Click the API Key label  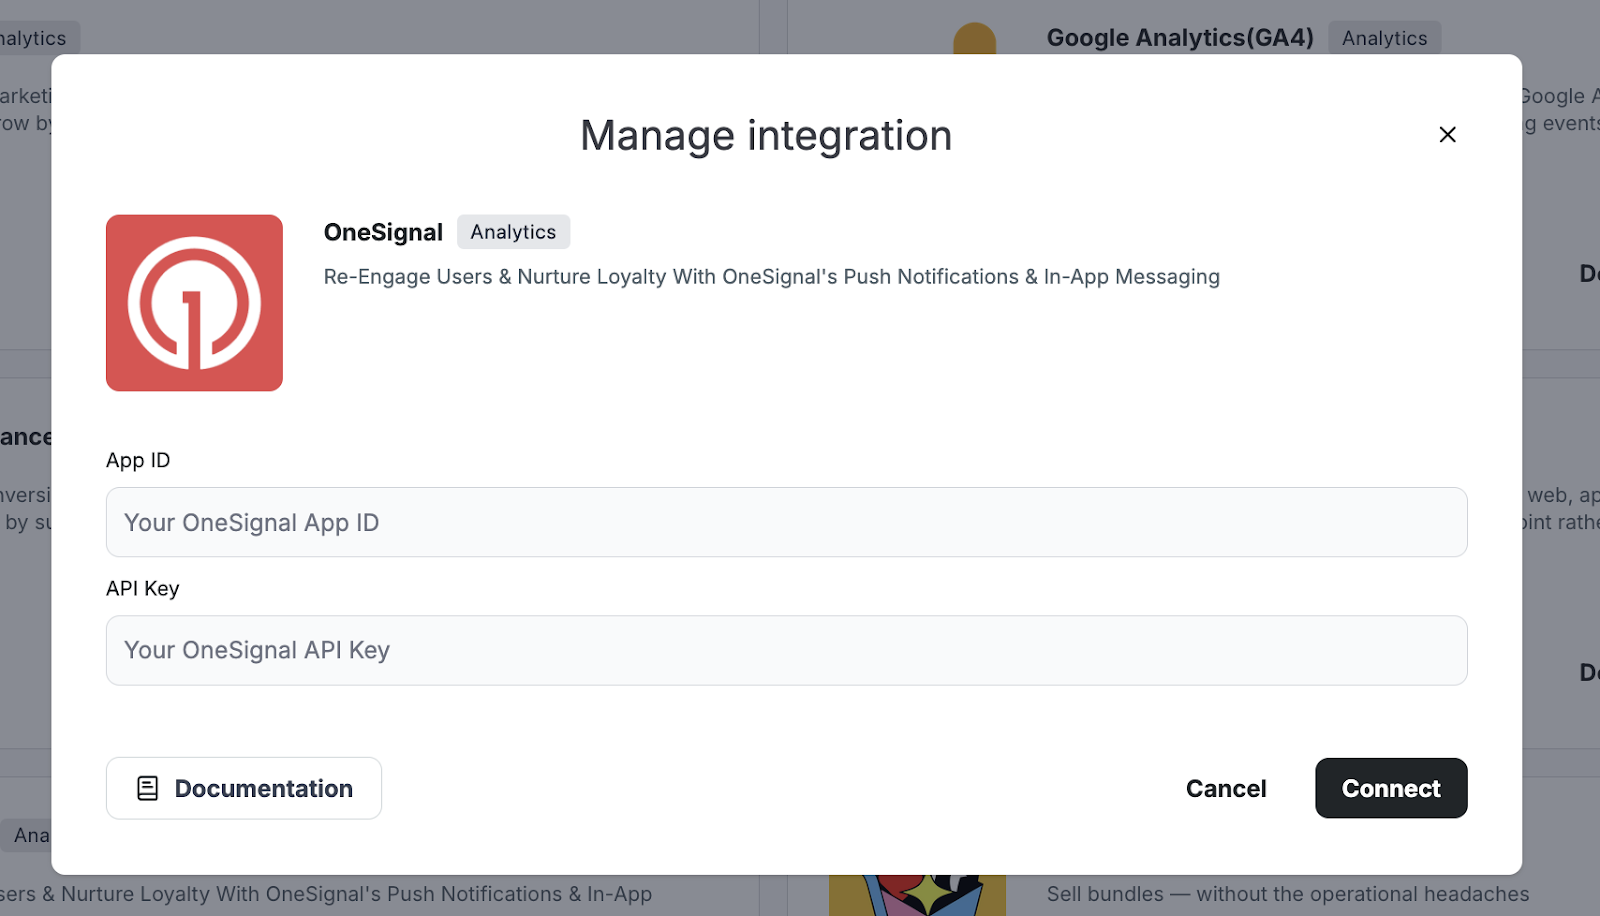coord(143,589)
